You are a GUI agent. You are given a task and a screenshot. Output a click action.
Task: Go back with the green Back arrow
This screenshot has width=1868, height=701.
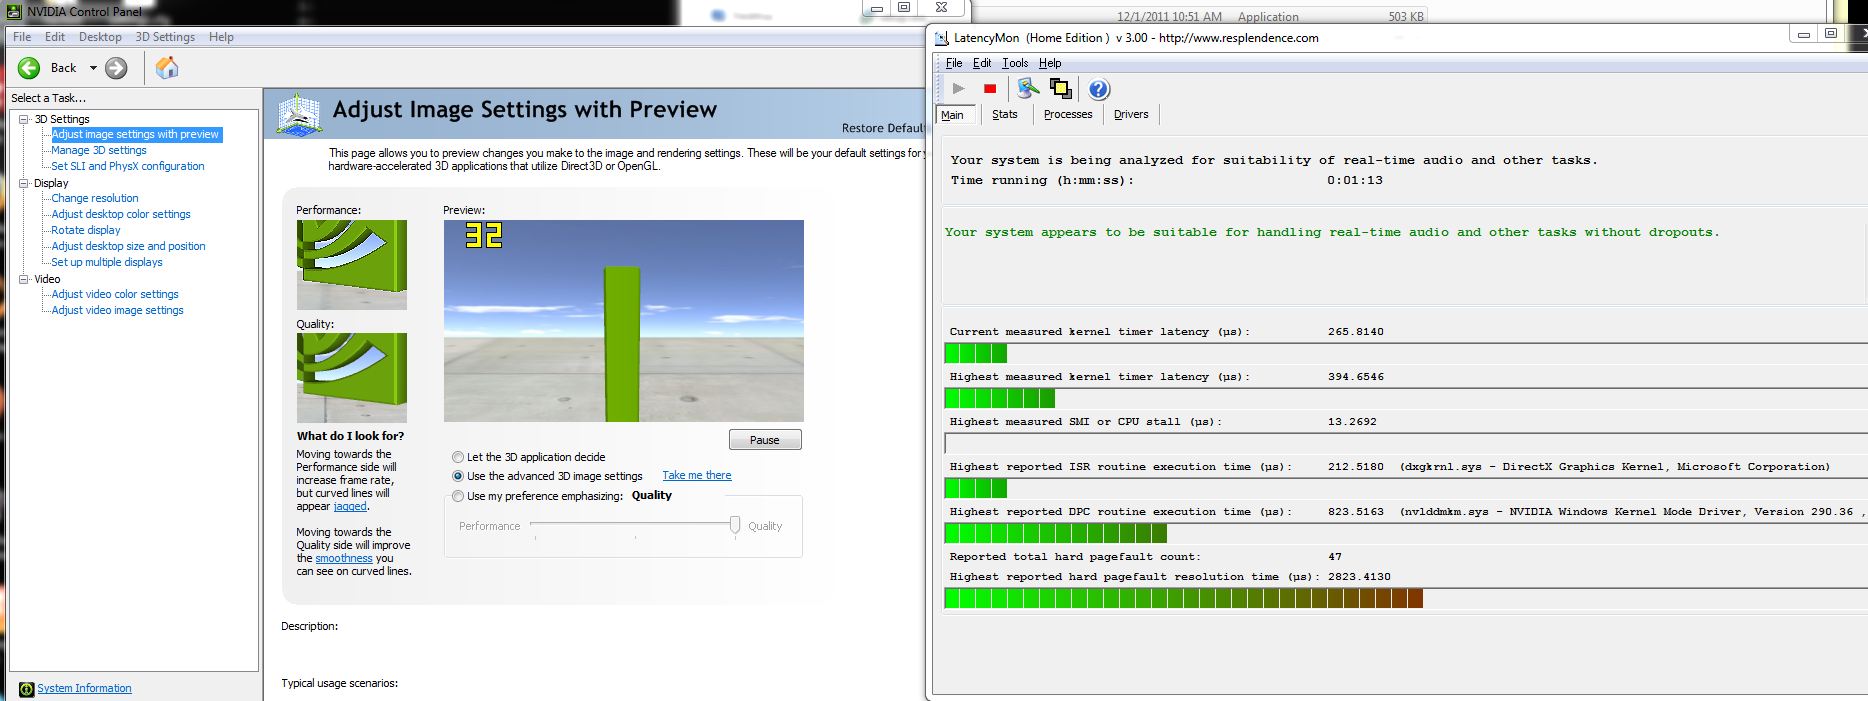(29, 68)
